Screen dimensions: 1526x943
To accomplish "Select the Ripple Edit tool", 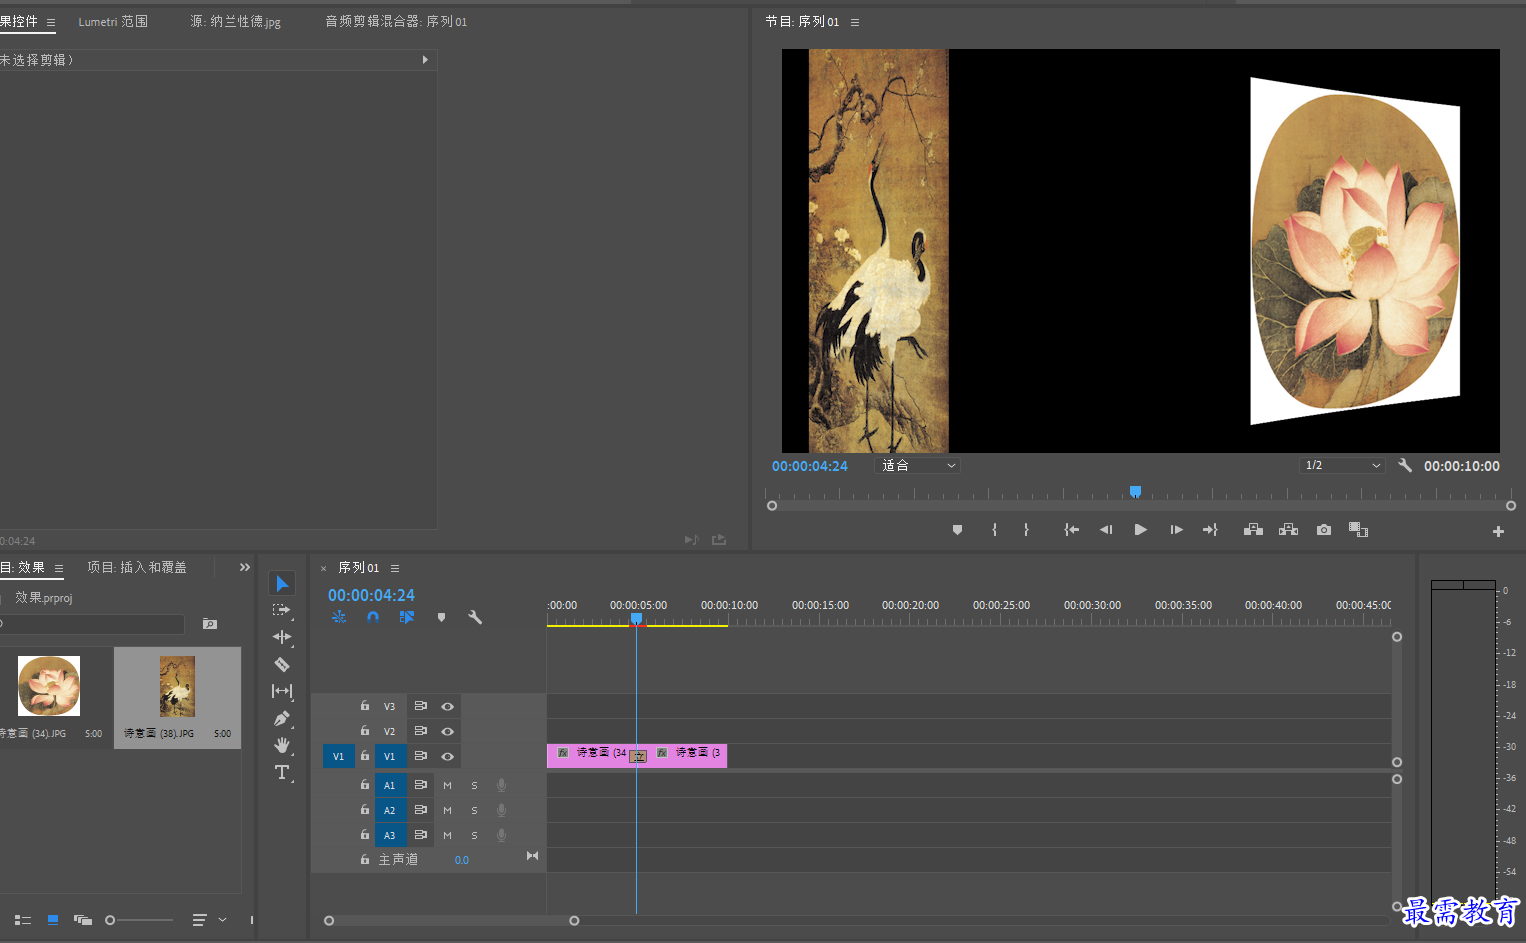I will point(282,637).
